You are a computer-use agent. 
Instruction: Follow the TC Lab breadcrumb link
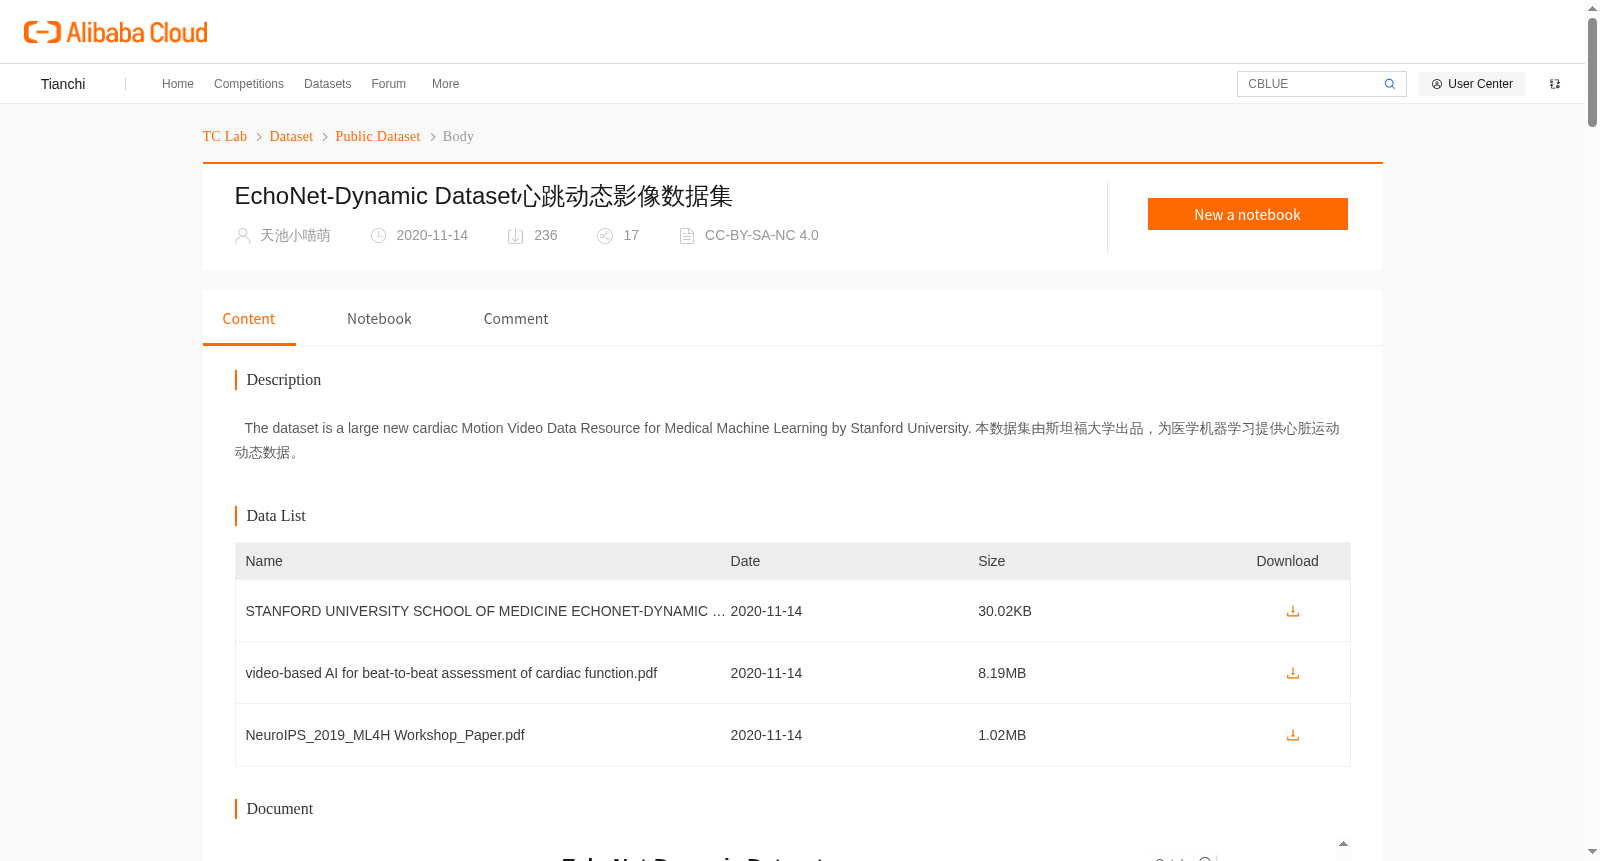(x=224, y=137)
